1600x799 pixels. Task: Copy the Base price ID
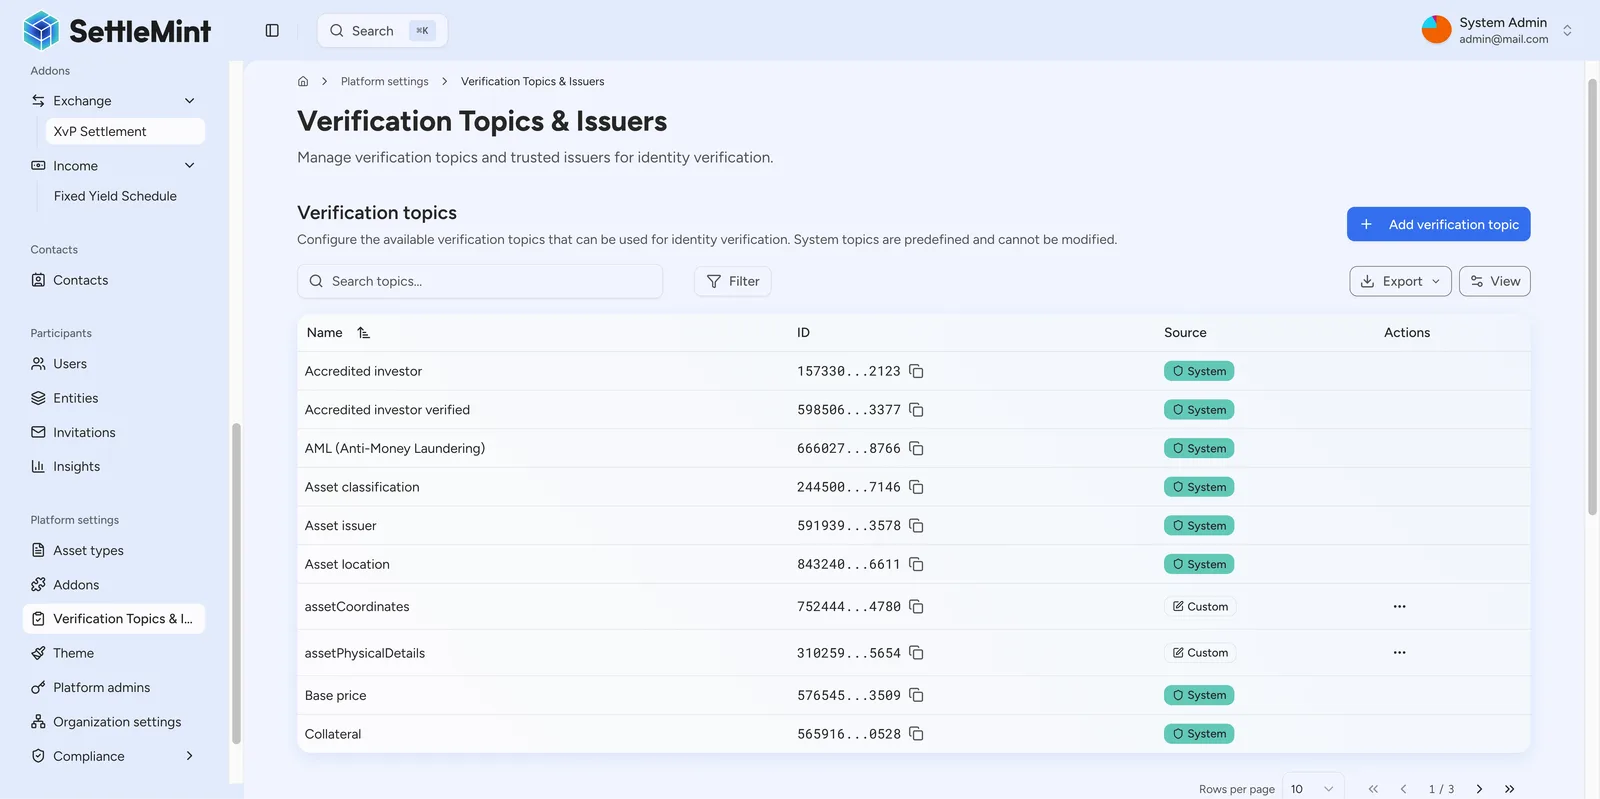(916, 695)
